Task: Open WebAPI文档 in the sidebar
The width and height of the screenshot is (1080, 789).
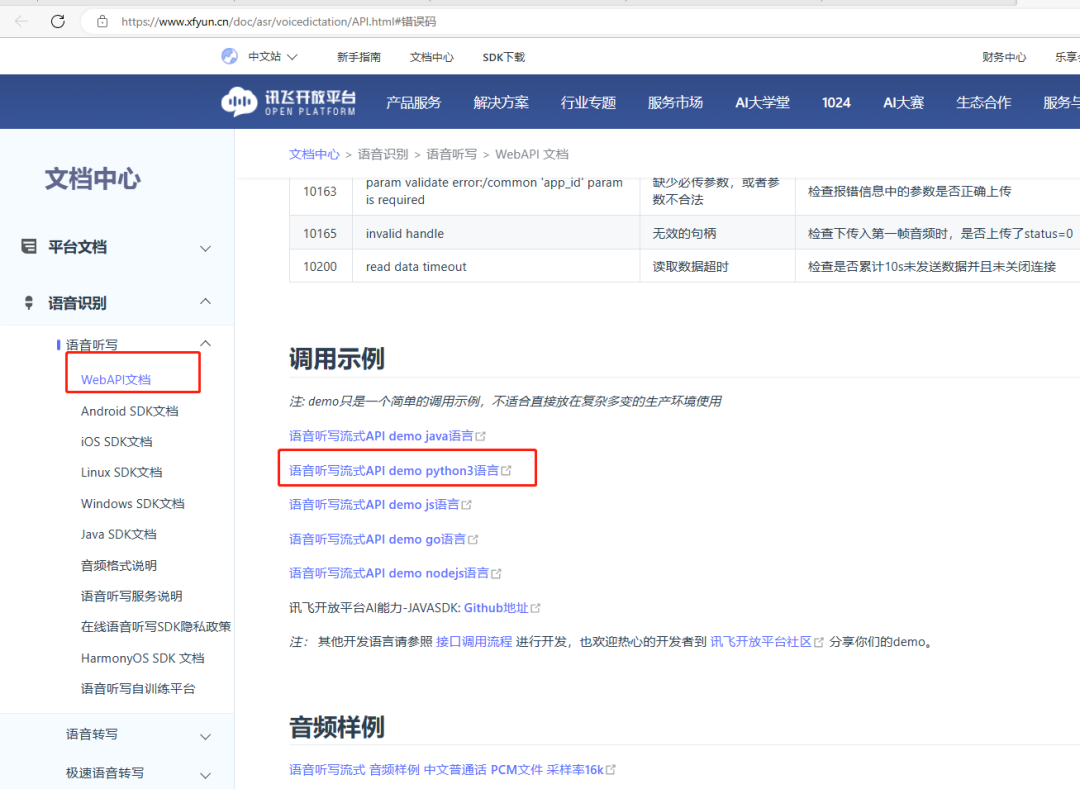Action: point(116,379)
